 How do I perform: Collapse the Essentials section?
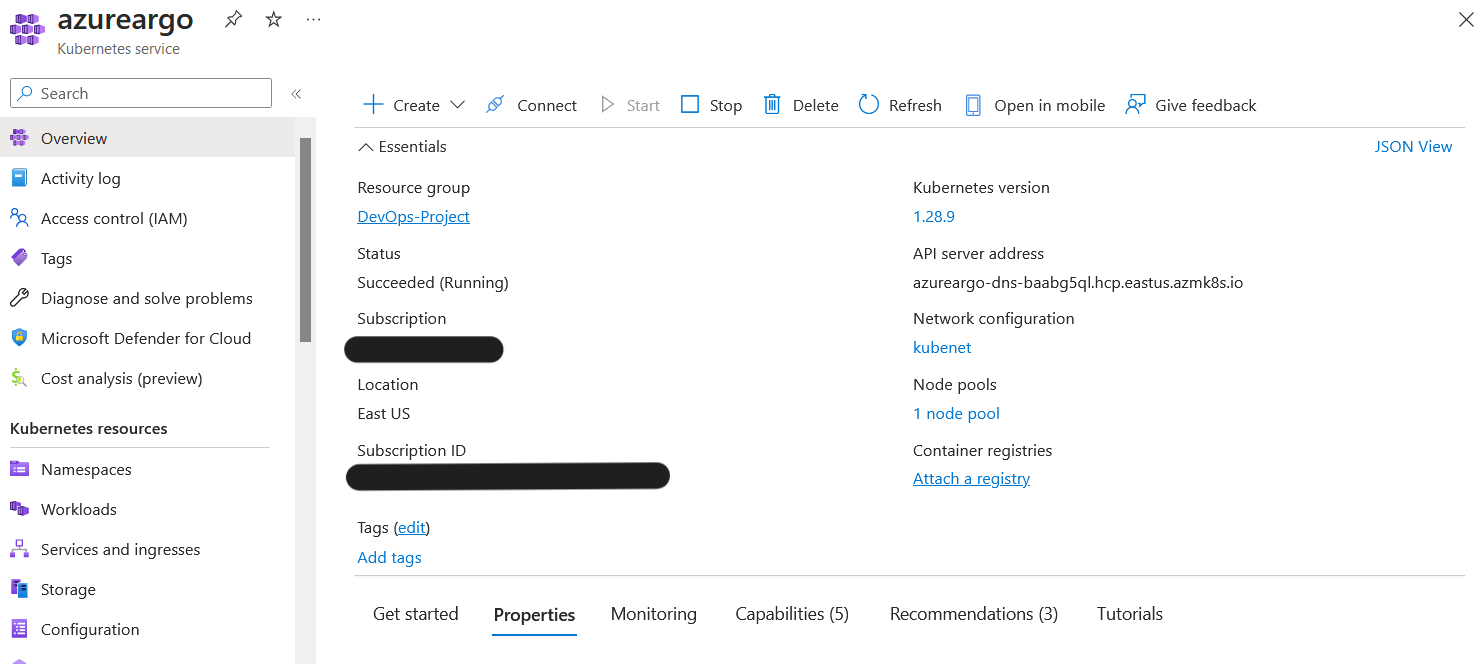366,146
